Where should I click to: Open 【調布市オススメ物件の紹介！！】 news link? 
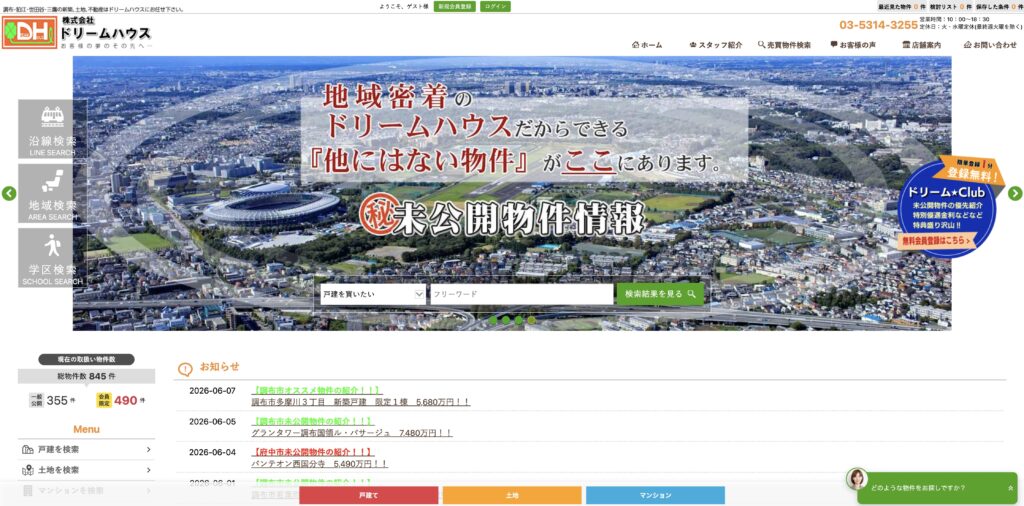(x=317, y=390)
